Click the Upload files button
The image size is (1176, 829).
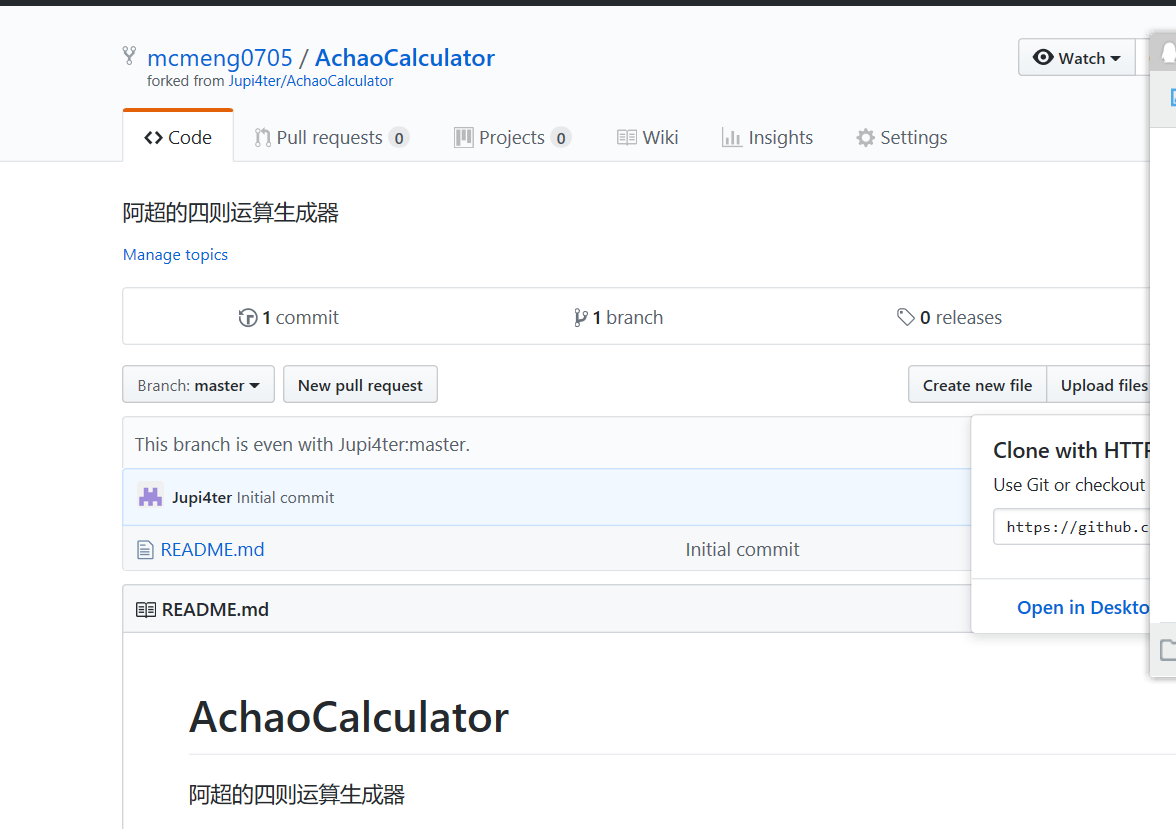(1104, 385)
